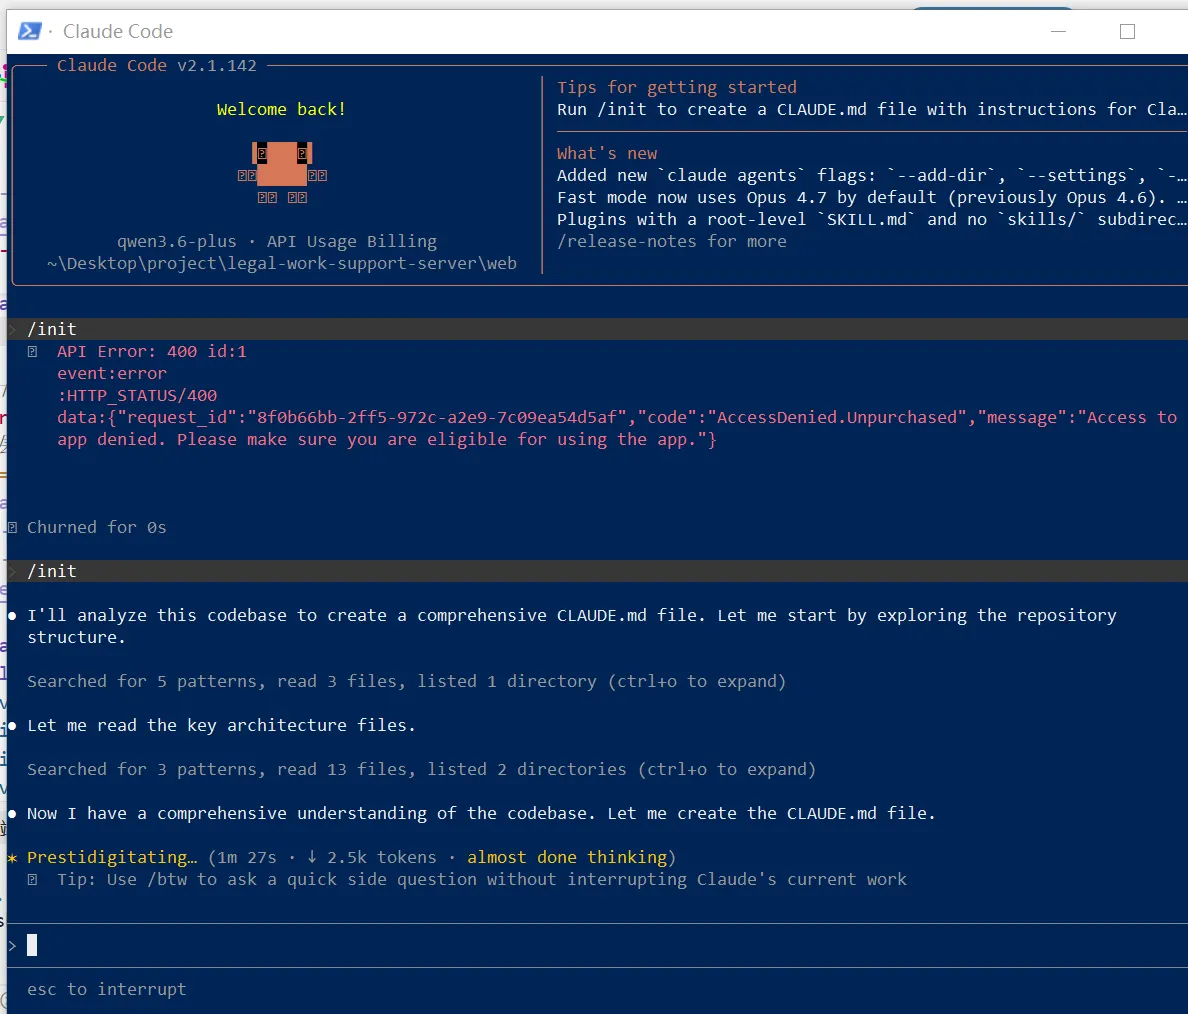
Task: Click the 'Added new `claude agents` flags' line
Action: point(871,175)
